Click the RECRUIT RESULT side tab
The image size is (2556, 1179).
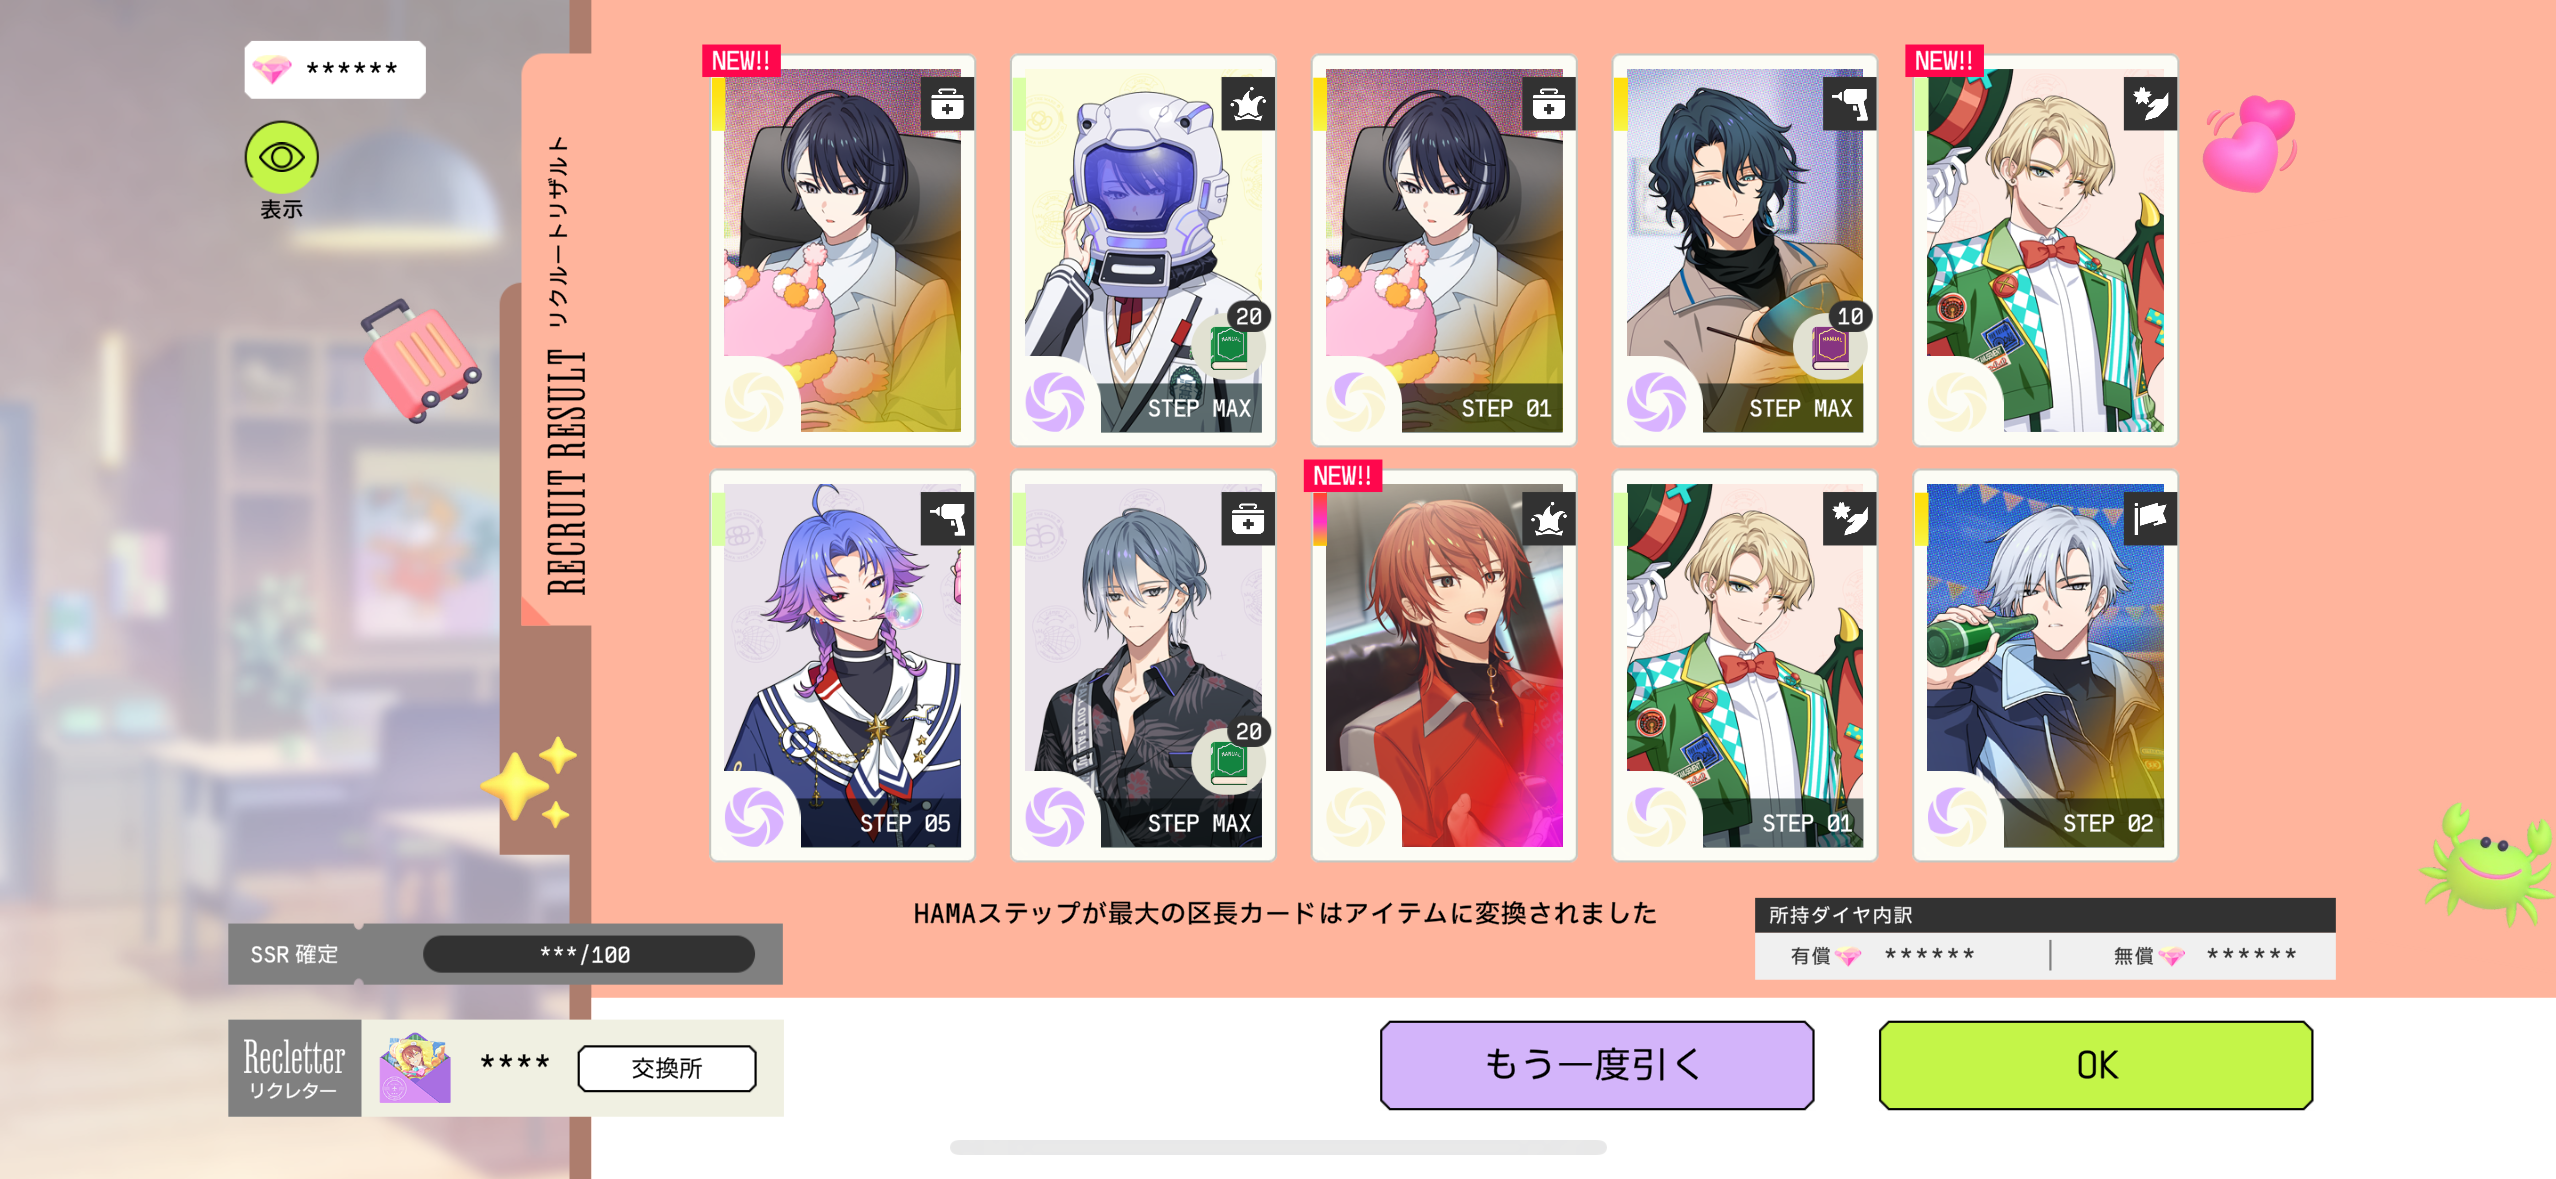(563, 365)
